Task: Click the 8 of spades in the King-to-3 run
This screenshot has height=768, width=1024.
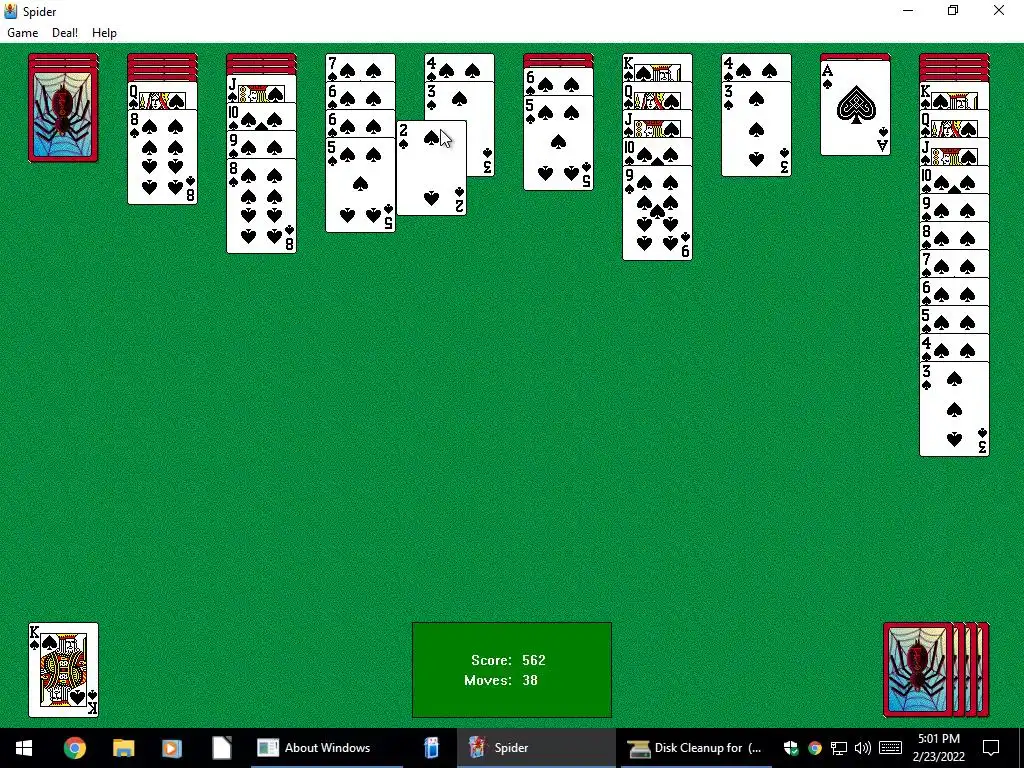Action: coord(954,236)
